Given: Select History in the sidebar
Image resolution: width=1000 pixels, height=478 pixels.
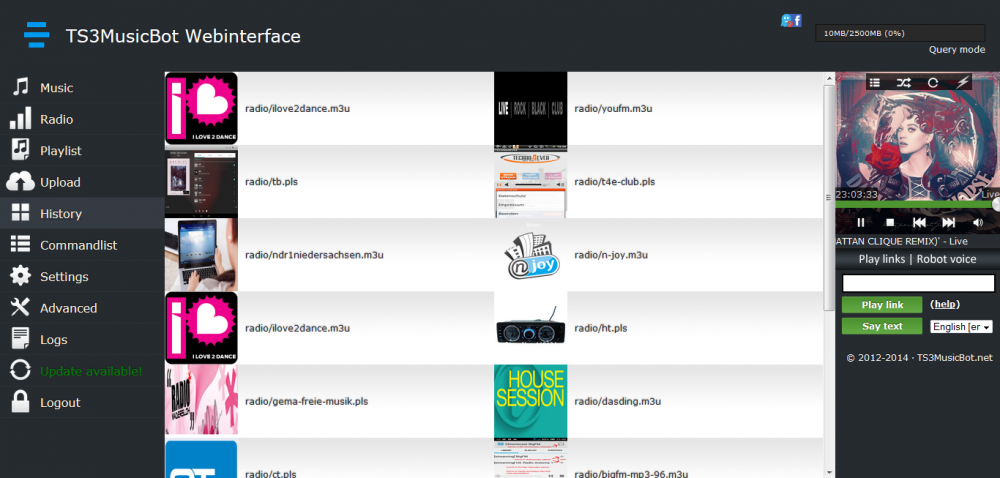Looking at the screenshot, I should click(x=82, y=214).
